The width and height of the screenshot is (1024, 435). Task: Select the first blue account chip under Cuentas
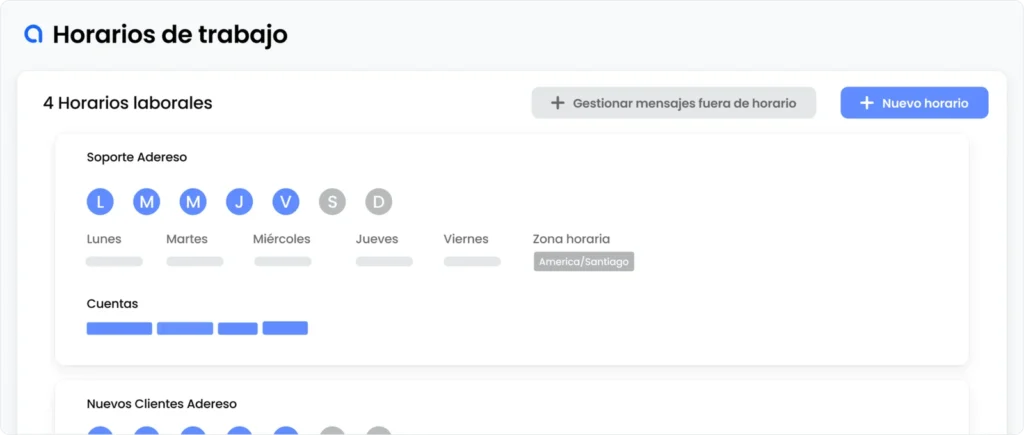coord(119,328)
